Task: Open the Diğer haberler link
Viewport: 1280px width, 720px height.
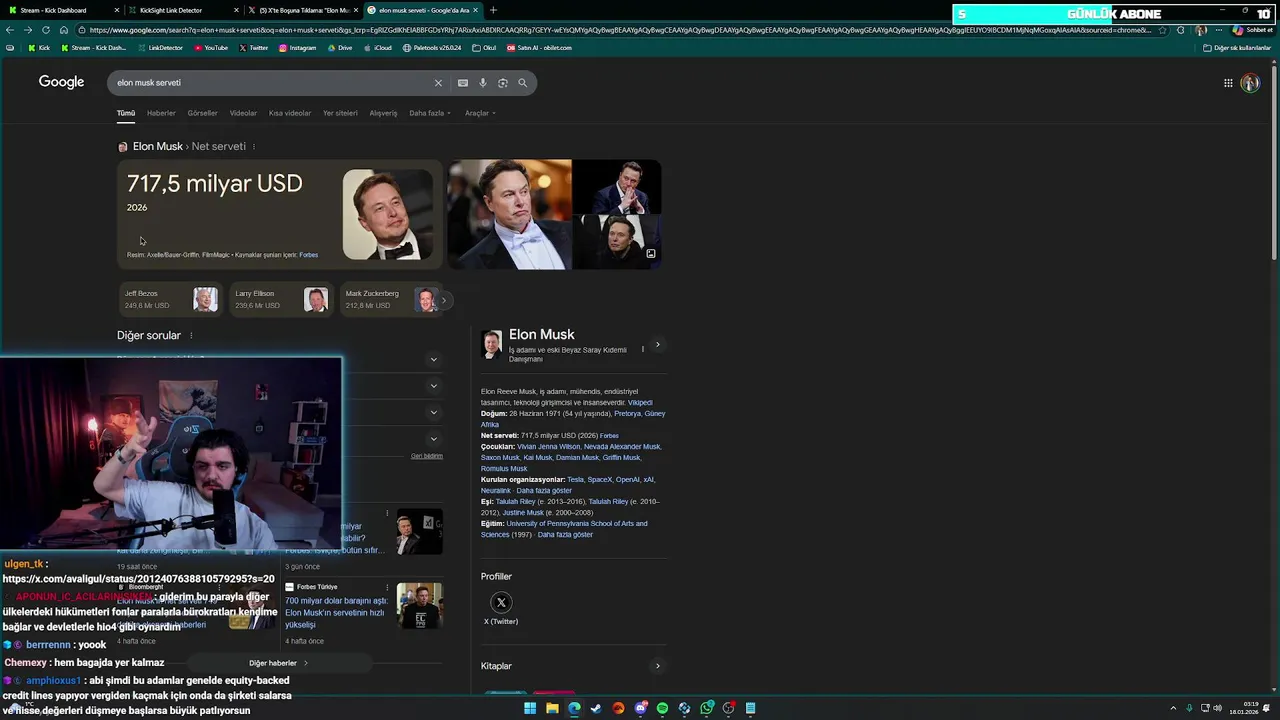Action: pyautogui.click(x=278, y=663)
